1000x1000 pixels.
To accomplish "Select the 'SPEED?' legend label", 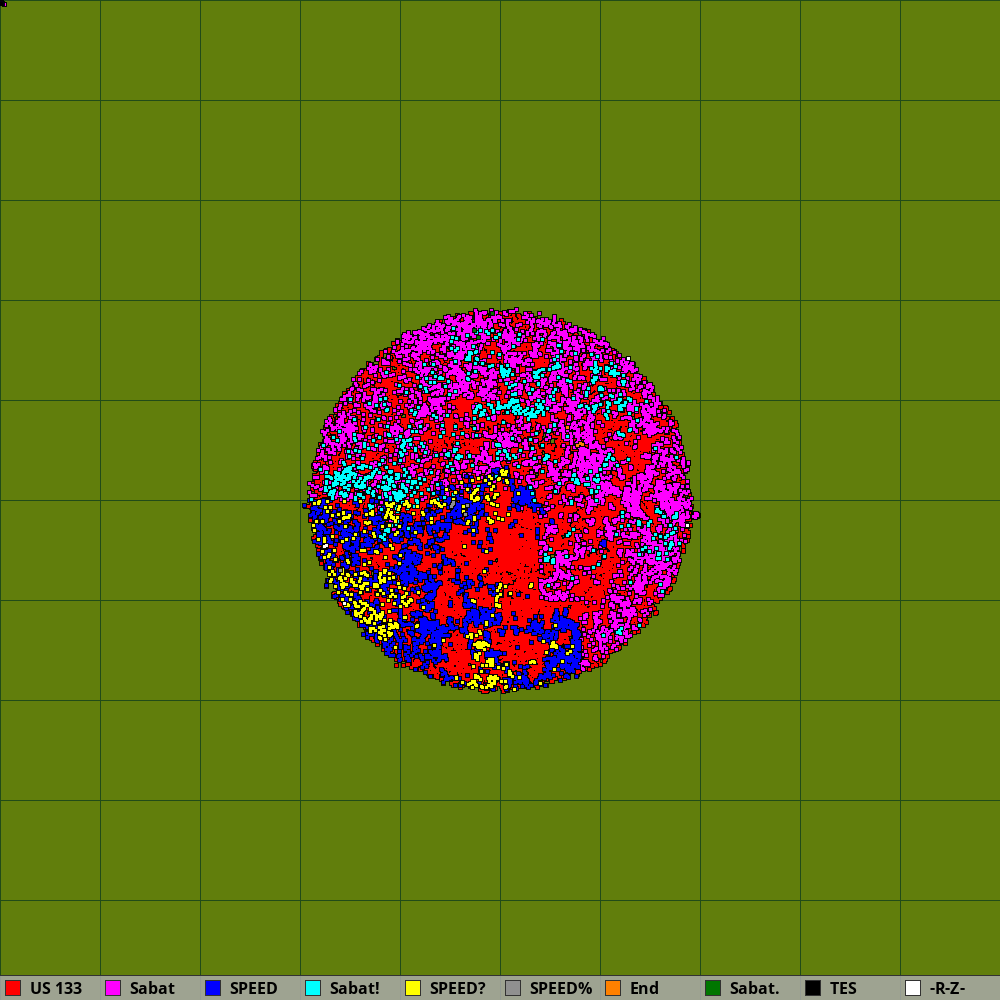I will coord(458,989).
